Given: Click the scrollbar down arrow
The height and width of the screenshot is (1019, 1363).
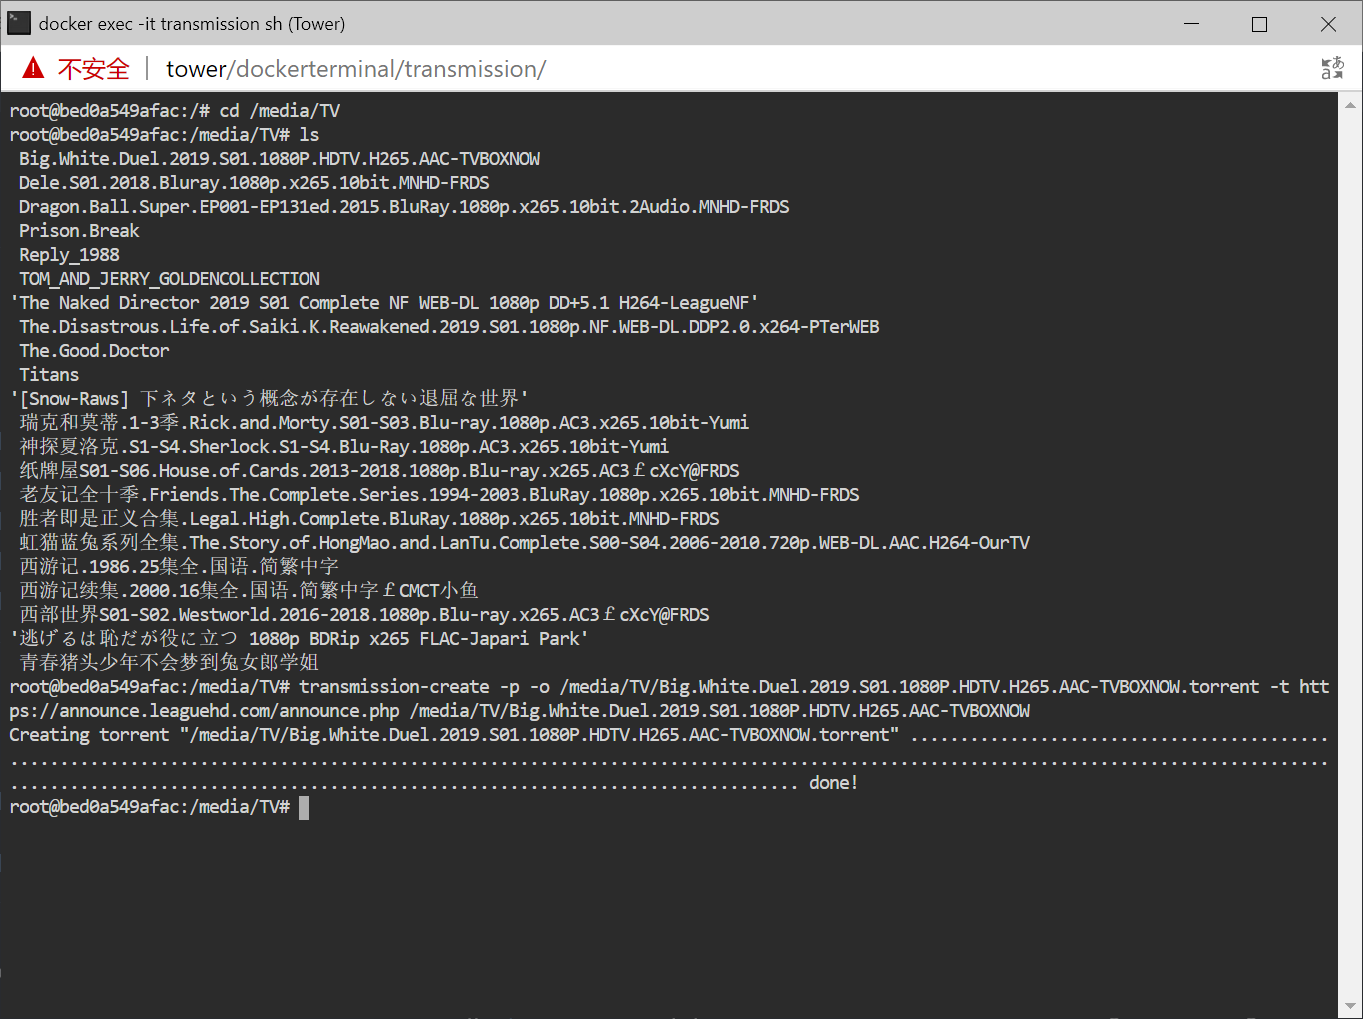Looking at the screenshot, I should (1350, 1007).
